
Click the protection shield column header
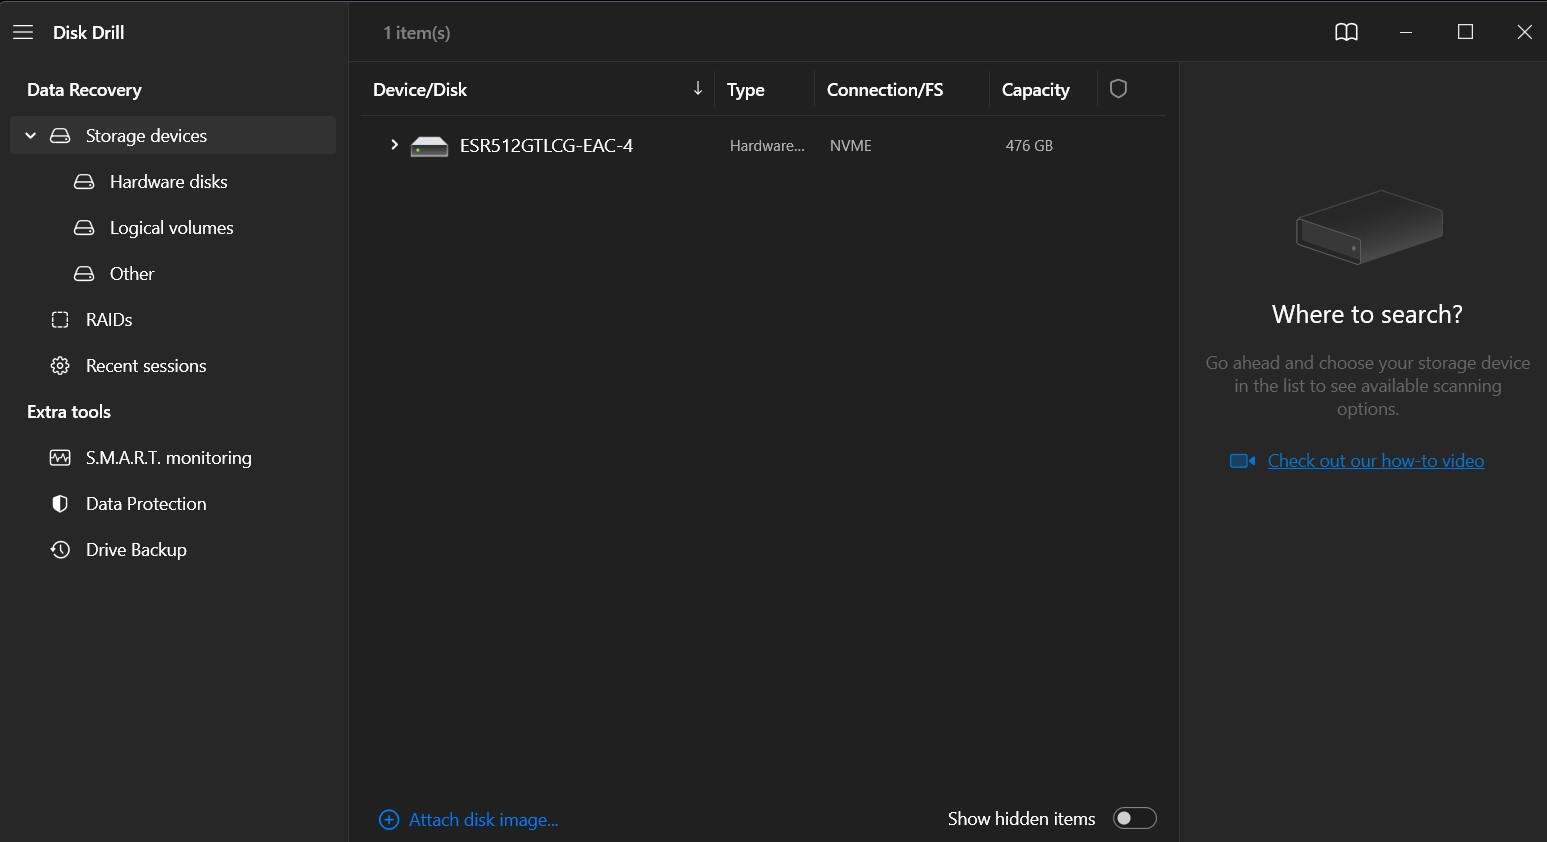click(x=1119, y=89)
